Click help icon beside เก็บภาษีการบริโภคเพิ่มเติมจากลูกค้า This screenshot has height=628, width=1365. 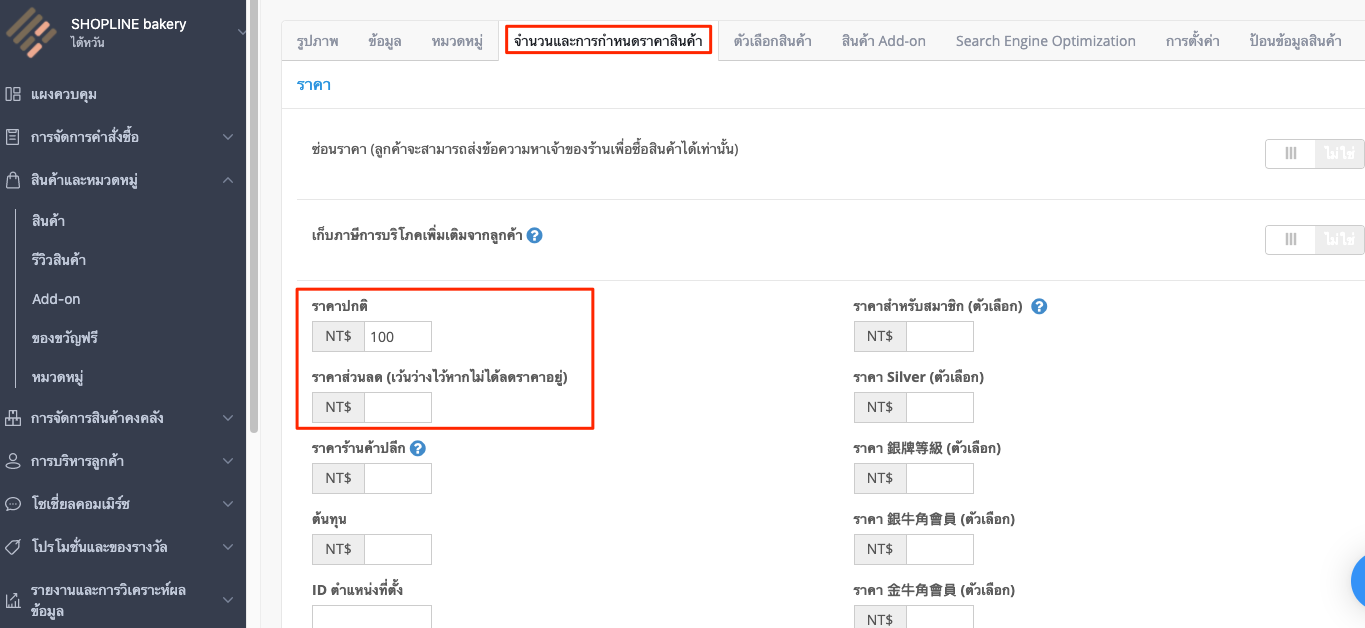pyautogui.click(x=534, y=236)
